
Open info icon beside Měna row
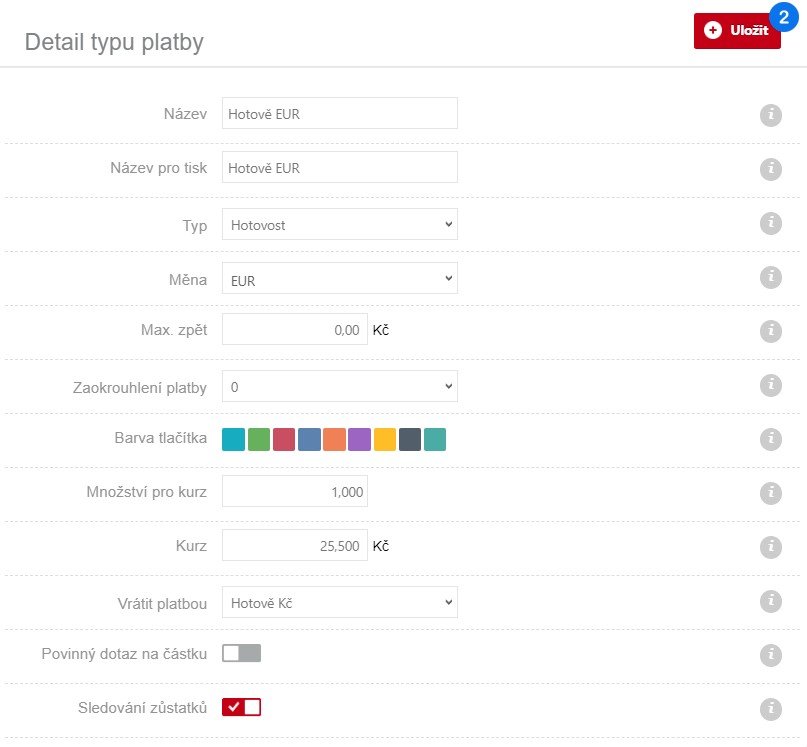pos(770,277)
